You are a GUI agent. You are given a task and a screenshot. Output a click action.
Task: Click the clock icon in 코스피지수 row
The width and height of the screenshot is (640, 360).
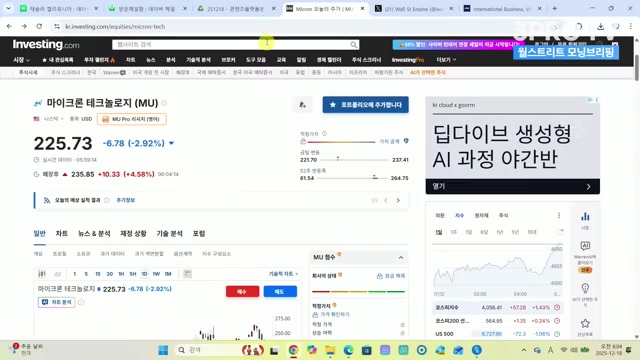(557, 307)
